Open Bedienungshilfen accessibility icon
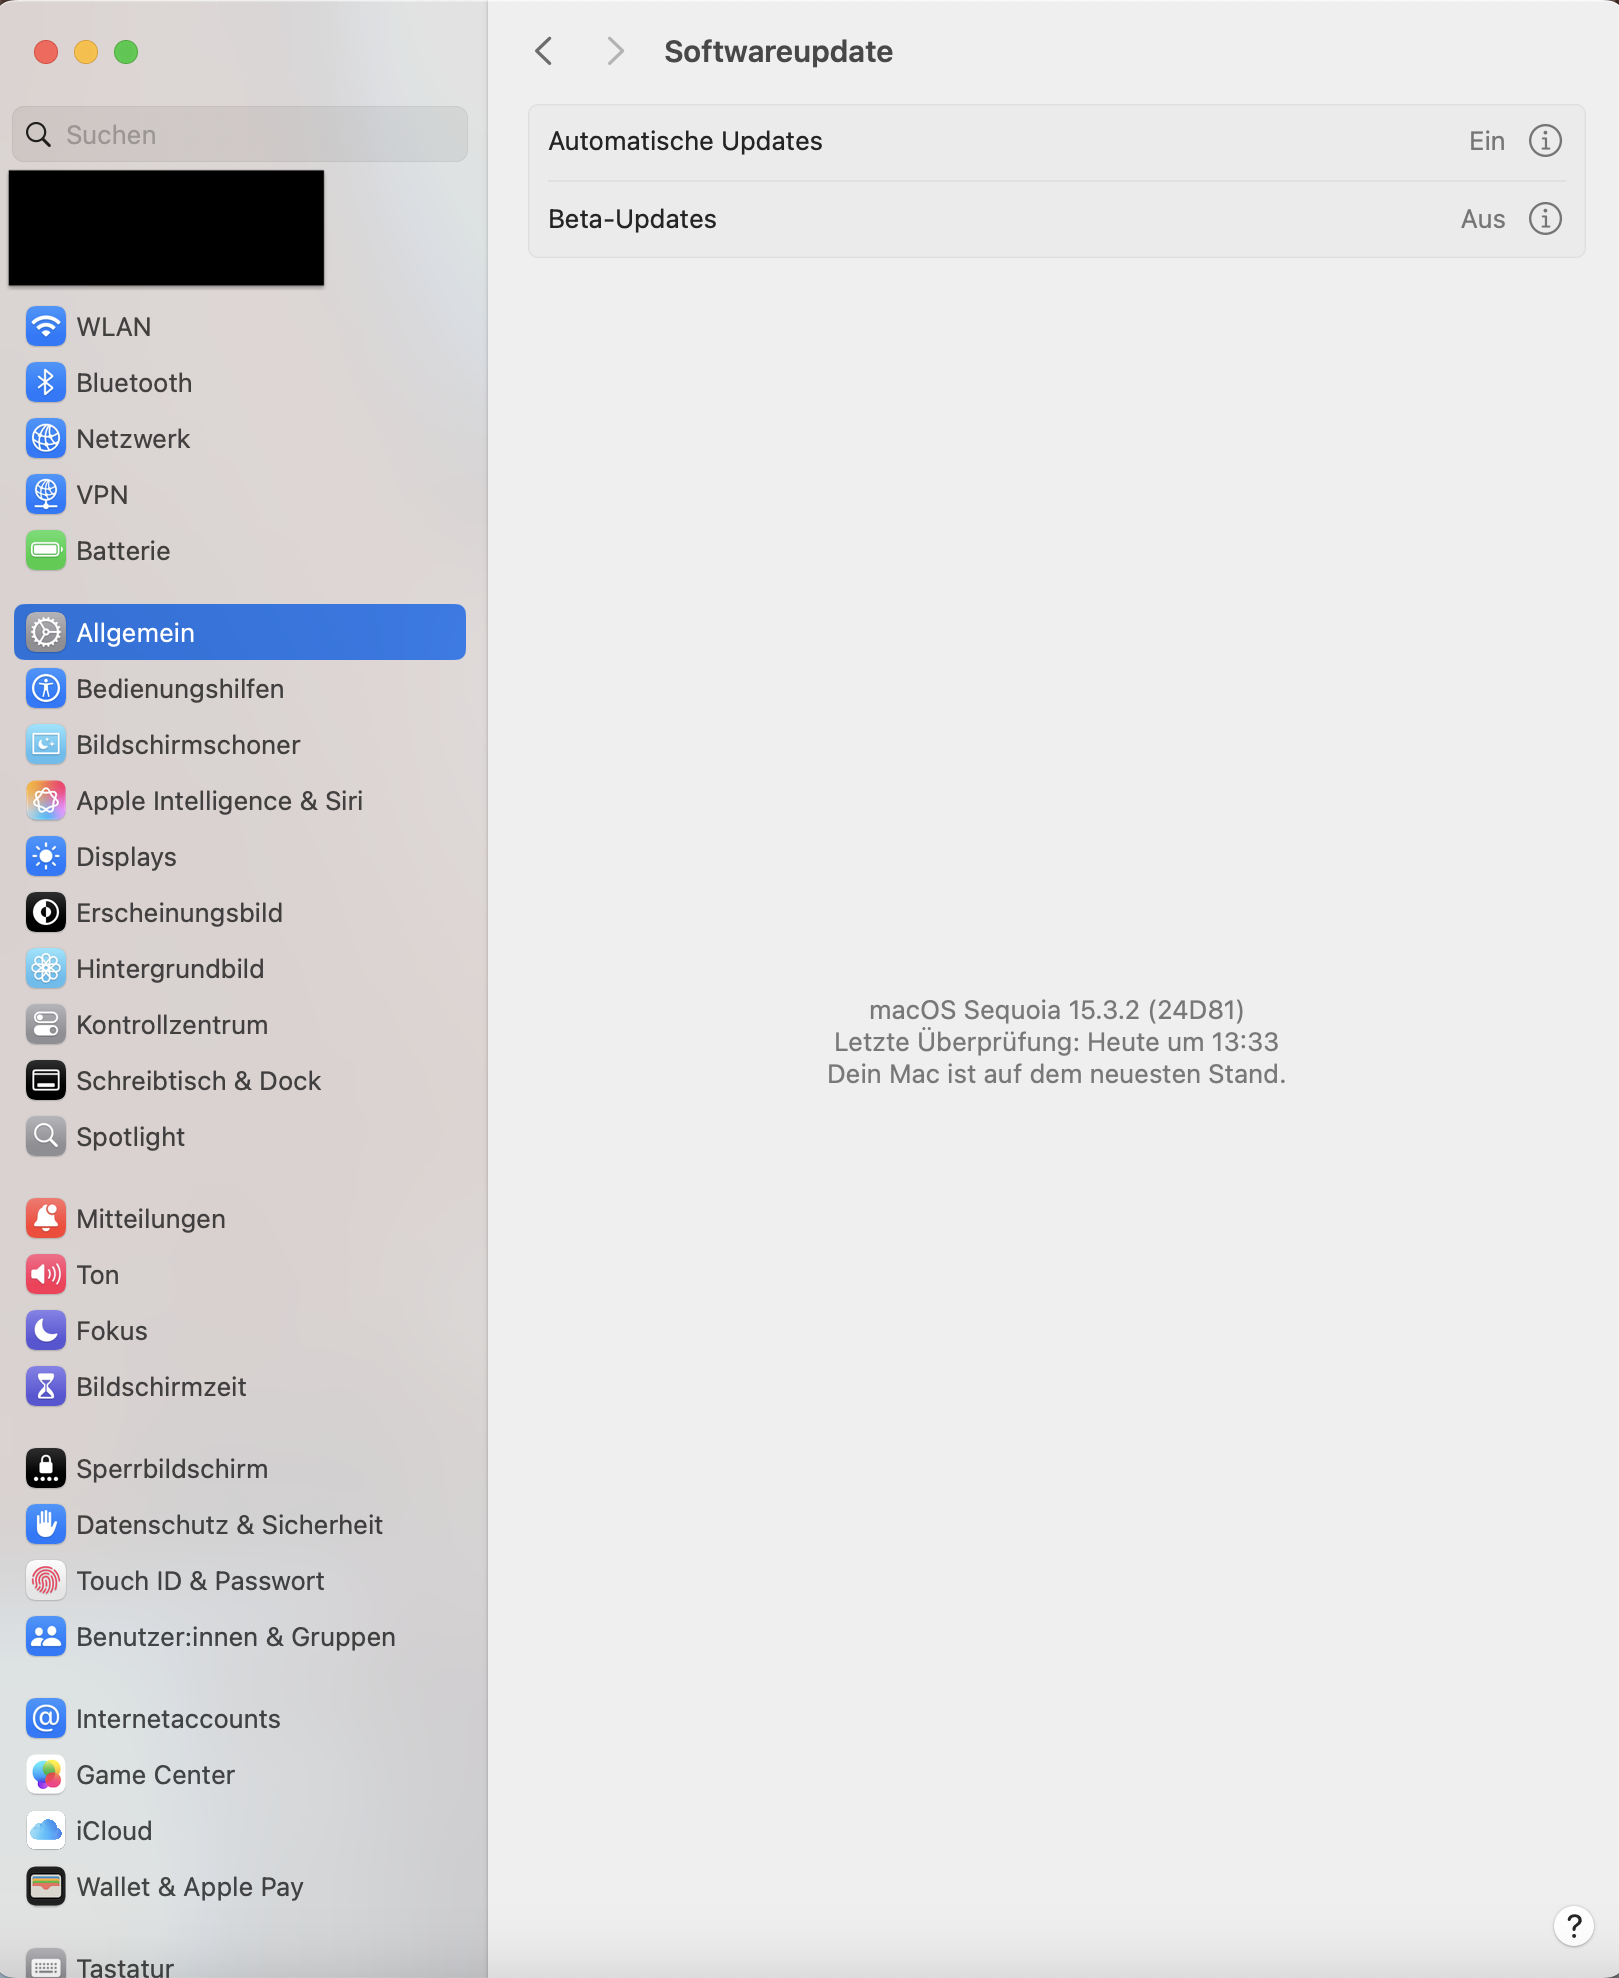1619x1978 pixels. click(x=46, y=689)
